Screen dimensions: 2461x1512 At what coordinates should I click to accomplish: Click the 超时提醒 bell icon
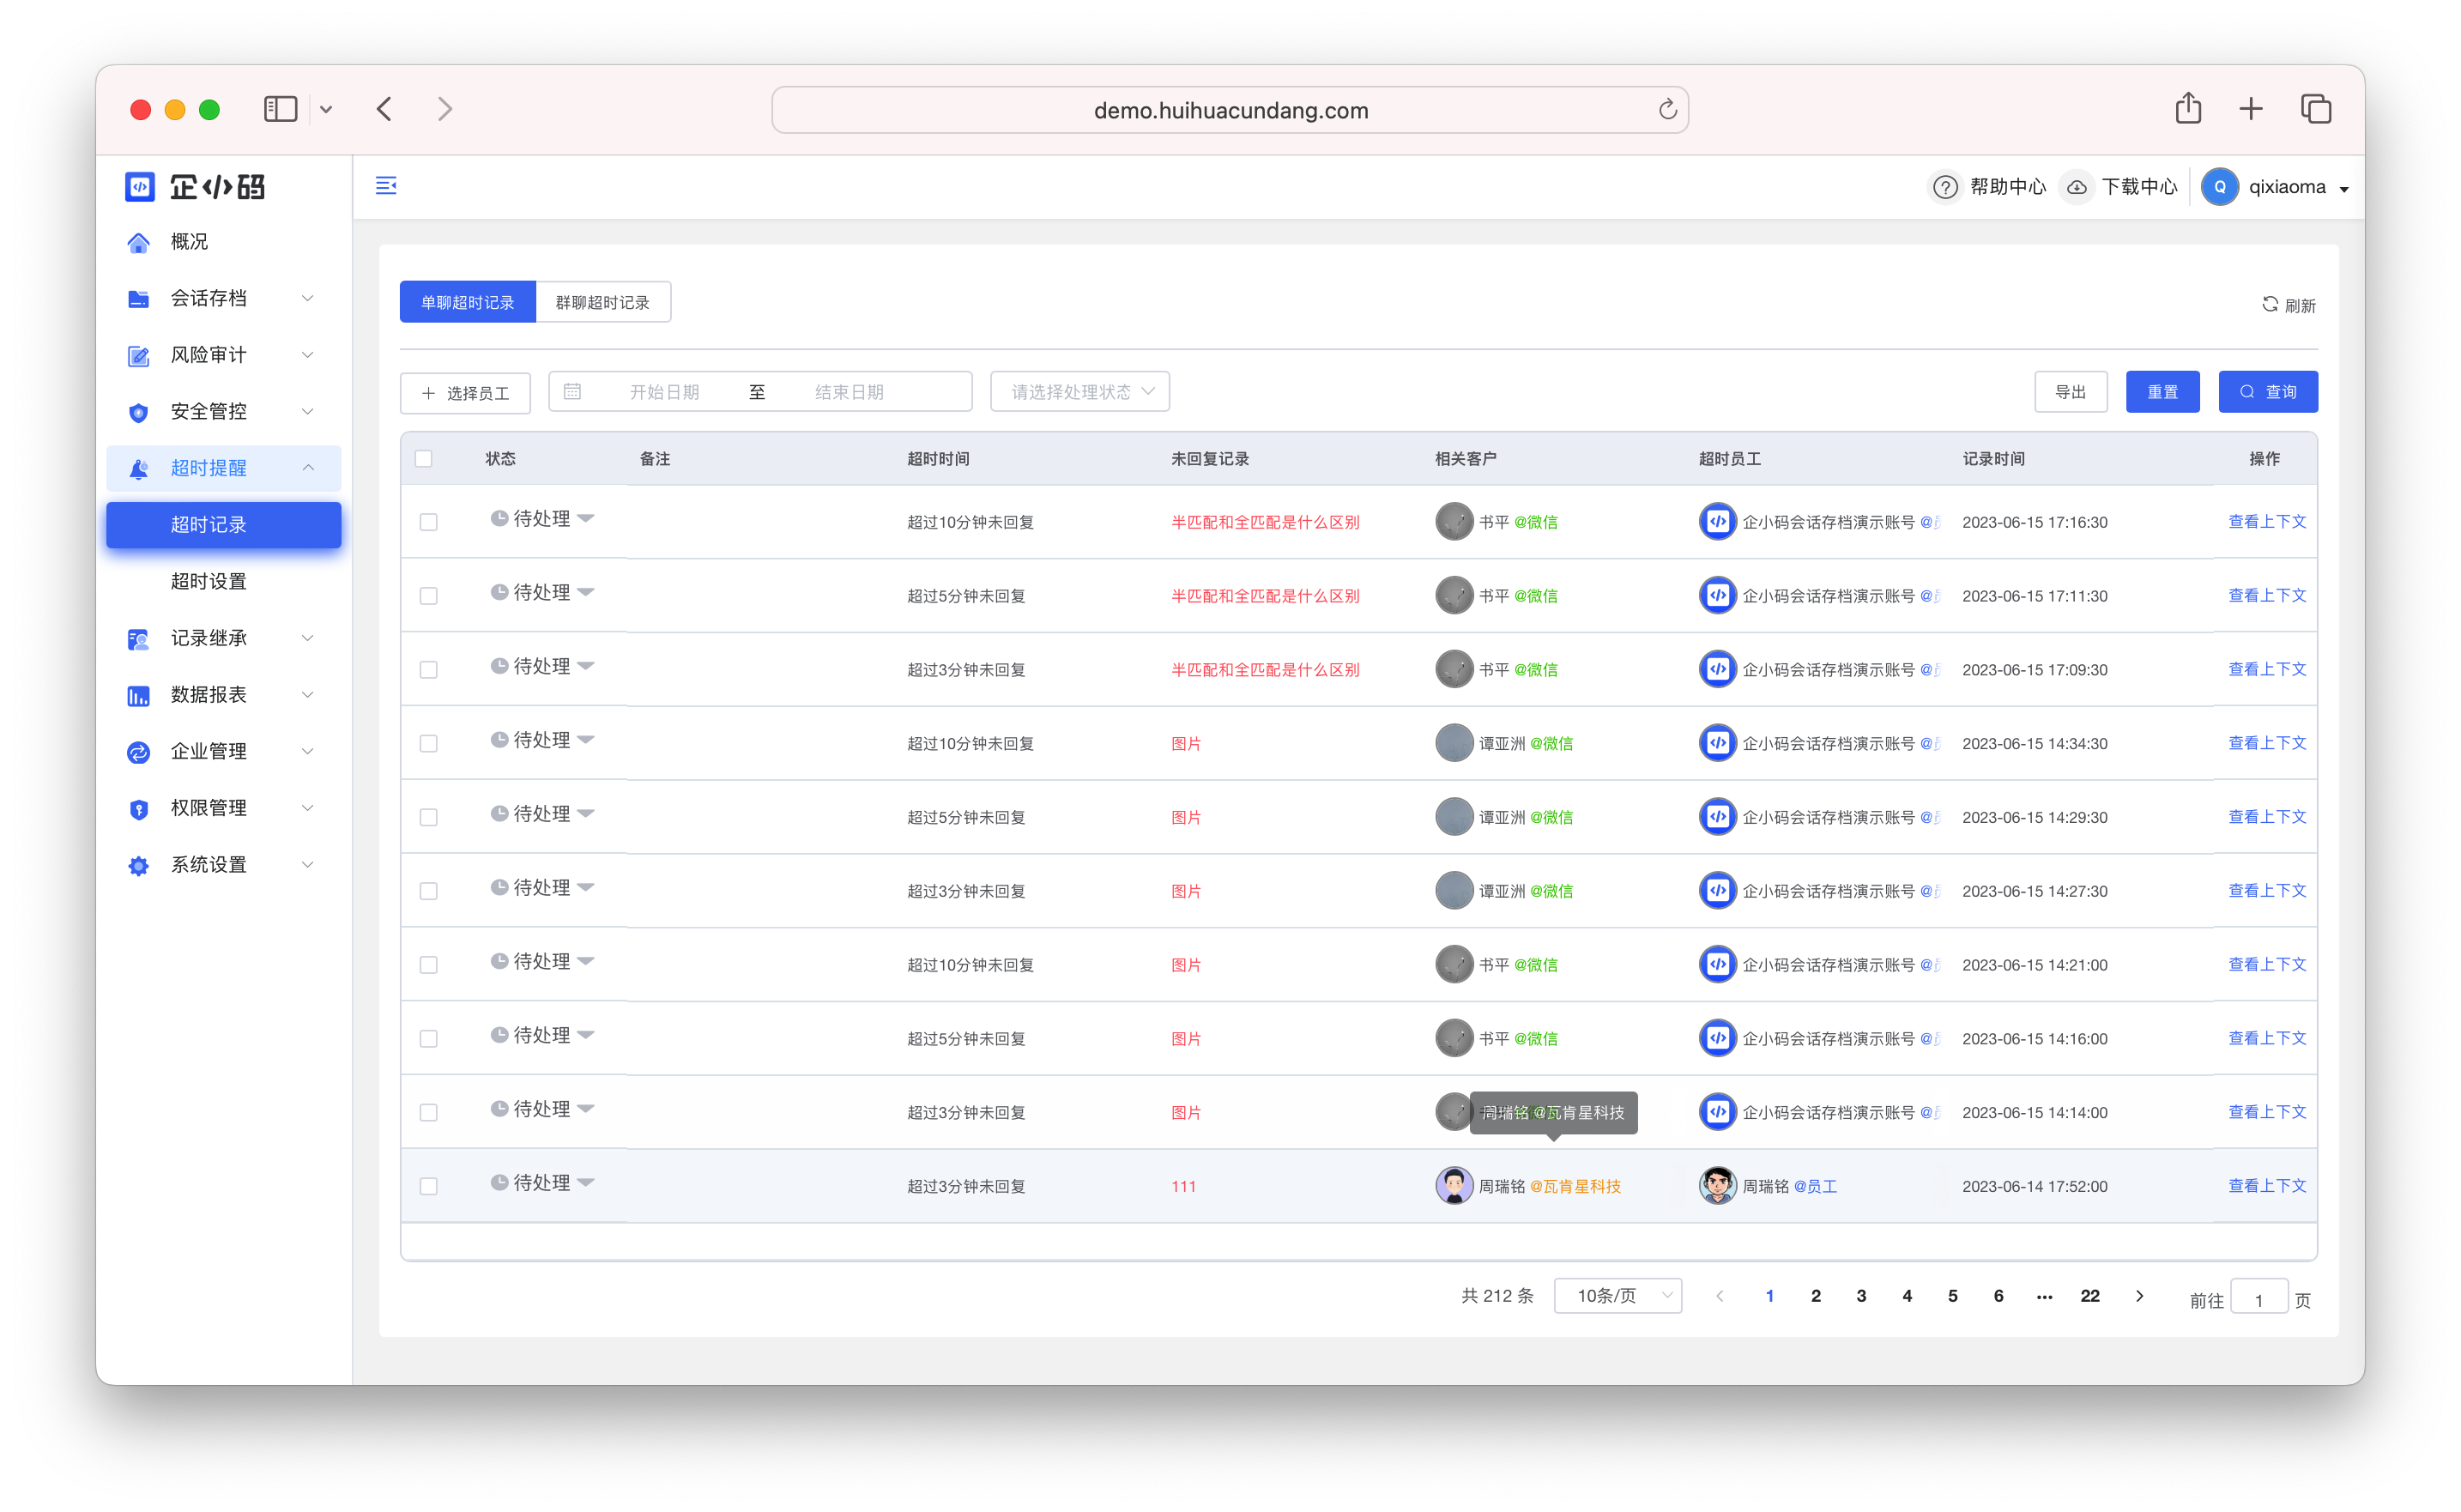click(139, 469)
